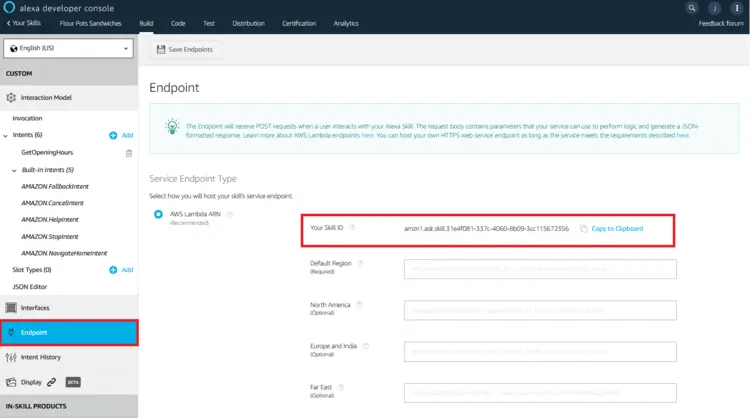Image resolution: width=750 pixels, height=418 pixels.
Task: Delete the GetOpeningHours intent via trash icon
Action: pos(129,153)
